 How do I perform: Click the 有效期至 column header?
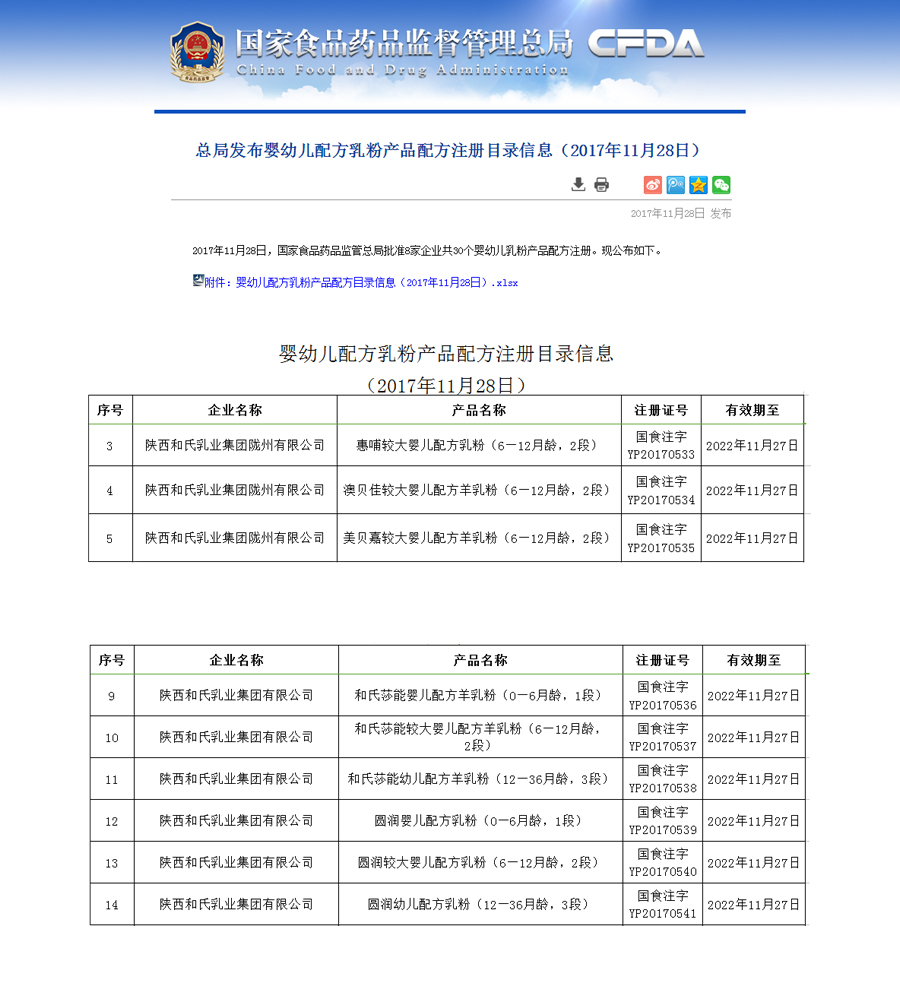click(x=752, y=409)
